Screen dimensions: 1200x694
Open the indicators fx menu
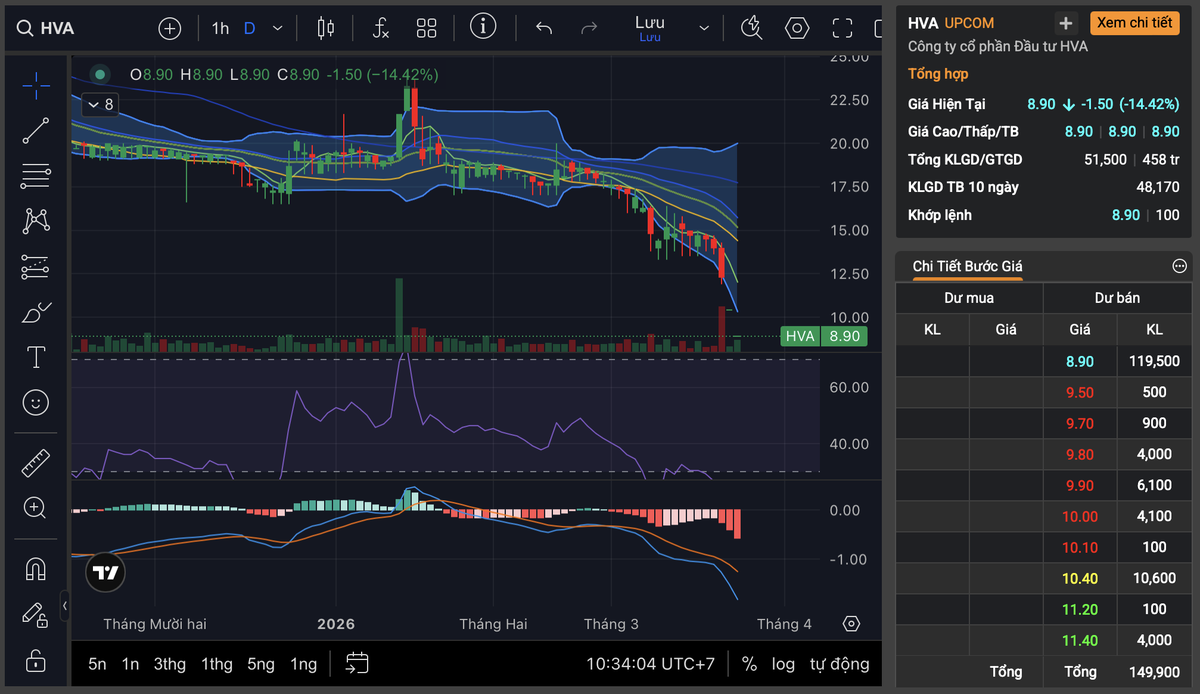pos(380,28)
